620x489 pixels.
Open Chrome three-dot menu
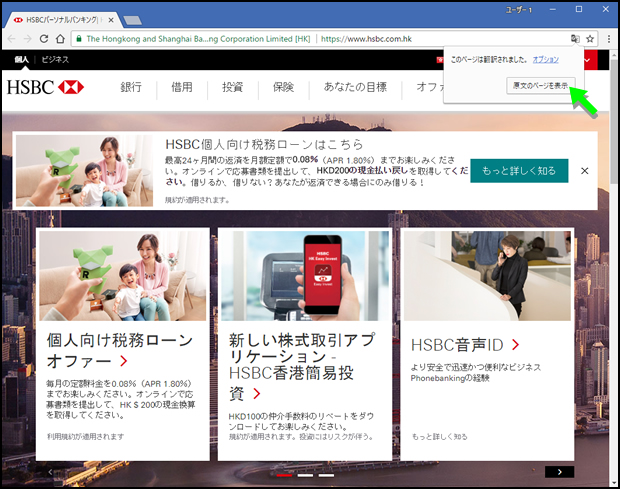(609, 39)
